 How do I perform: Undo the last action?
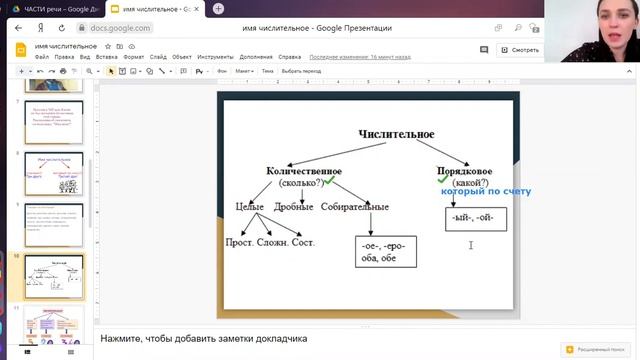click(40, 71)
